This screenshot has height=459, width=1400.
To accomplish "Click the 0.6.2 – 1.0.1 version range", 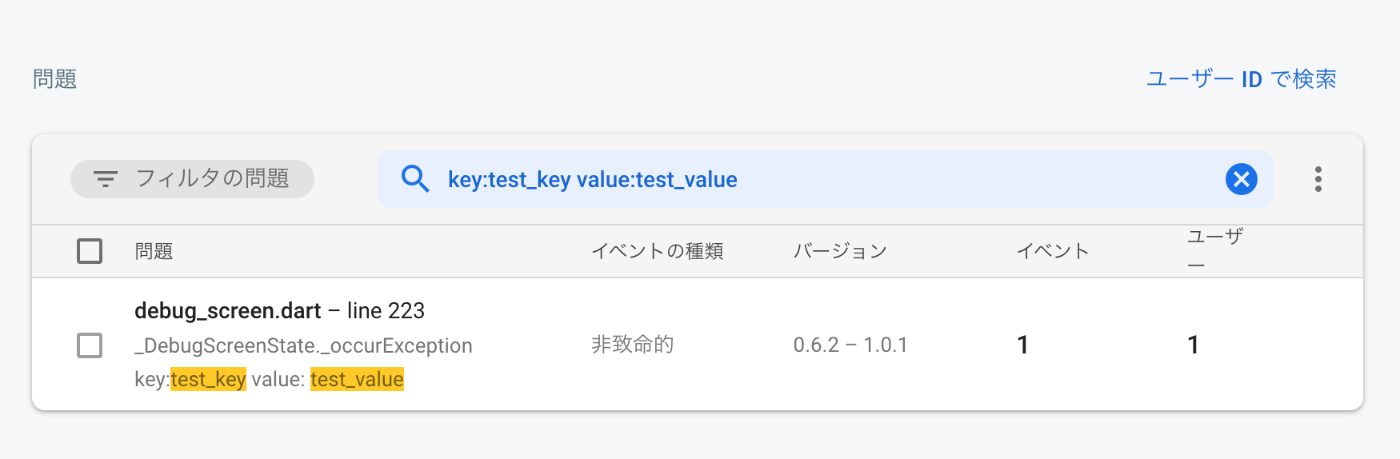I will click(x=850, y=345).
